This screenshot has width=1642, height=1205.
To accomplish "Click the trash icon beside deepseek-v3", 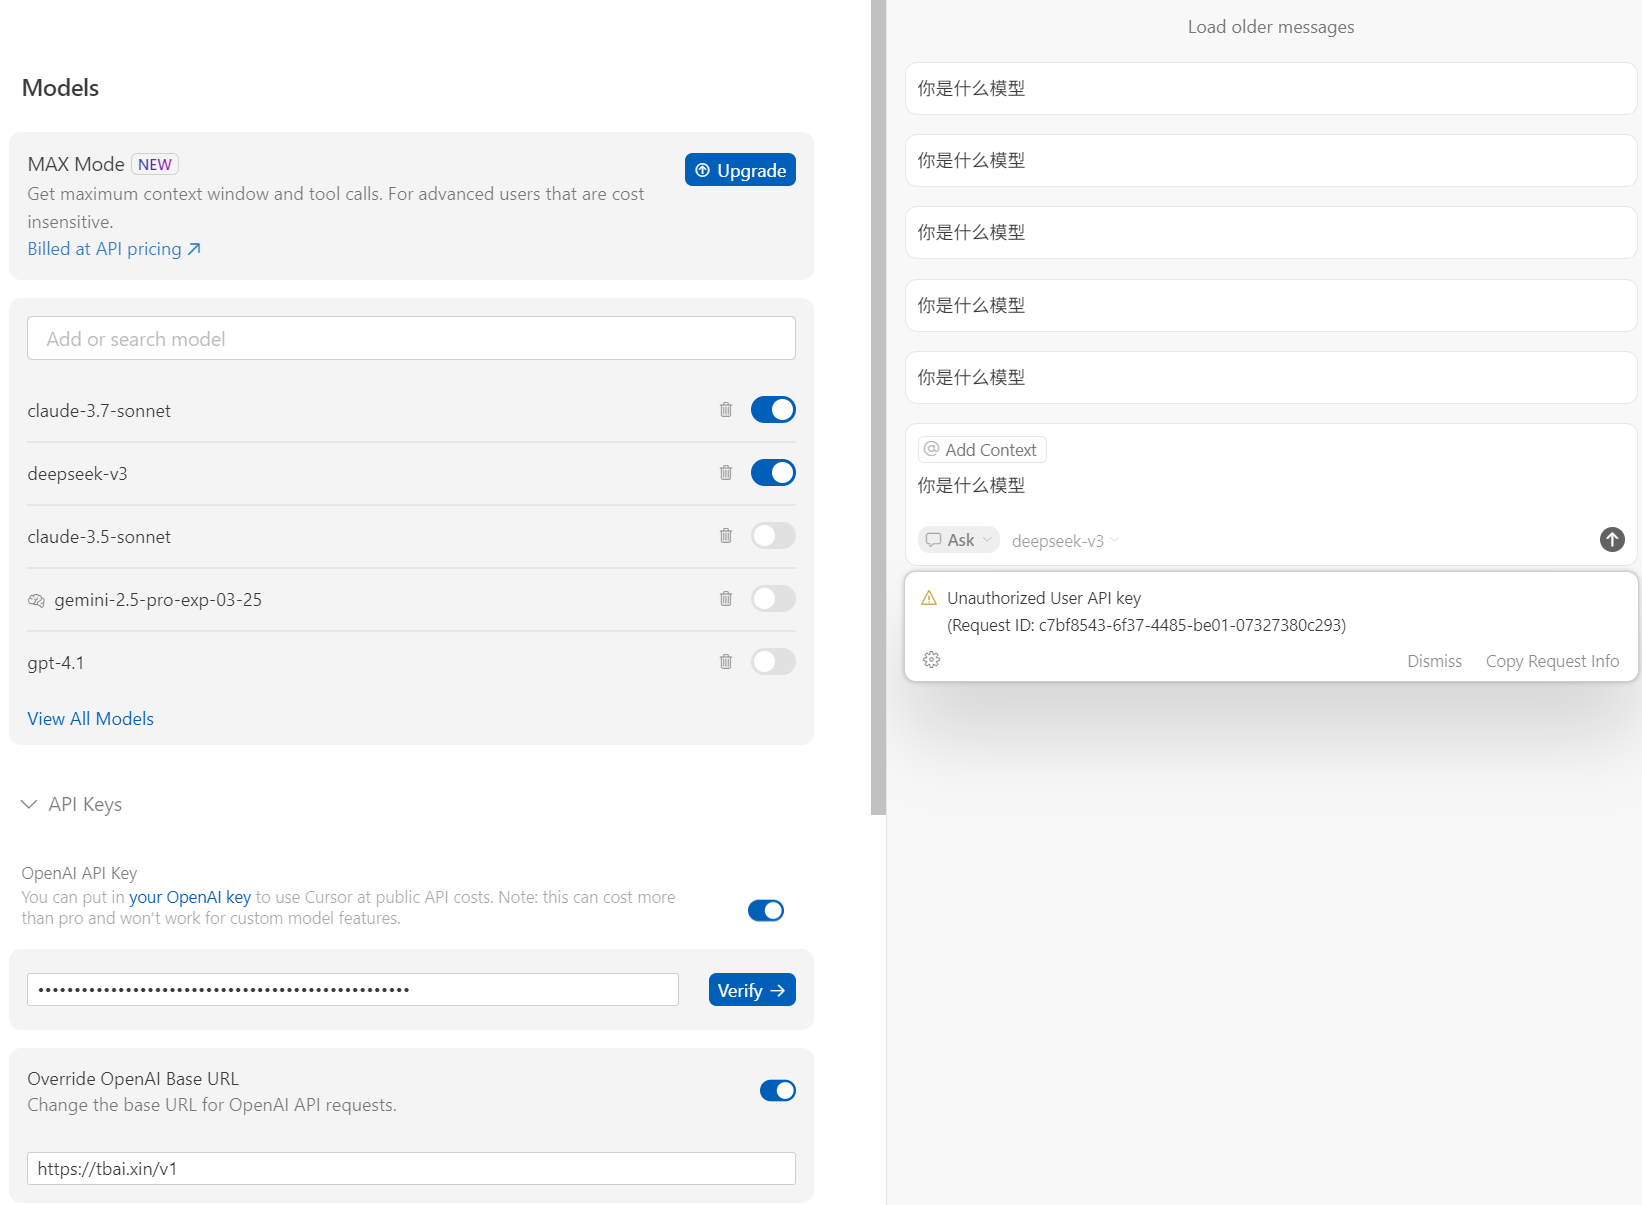I will [726, 473].
